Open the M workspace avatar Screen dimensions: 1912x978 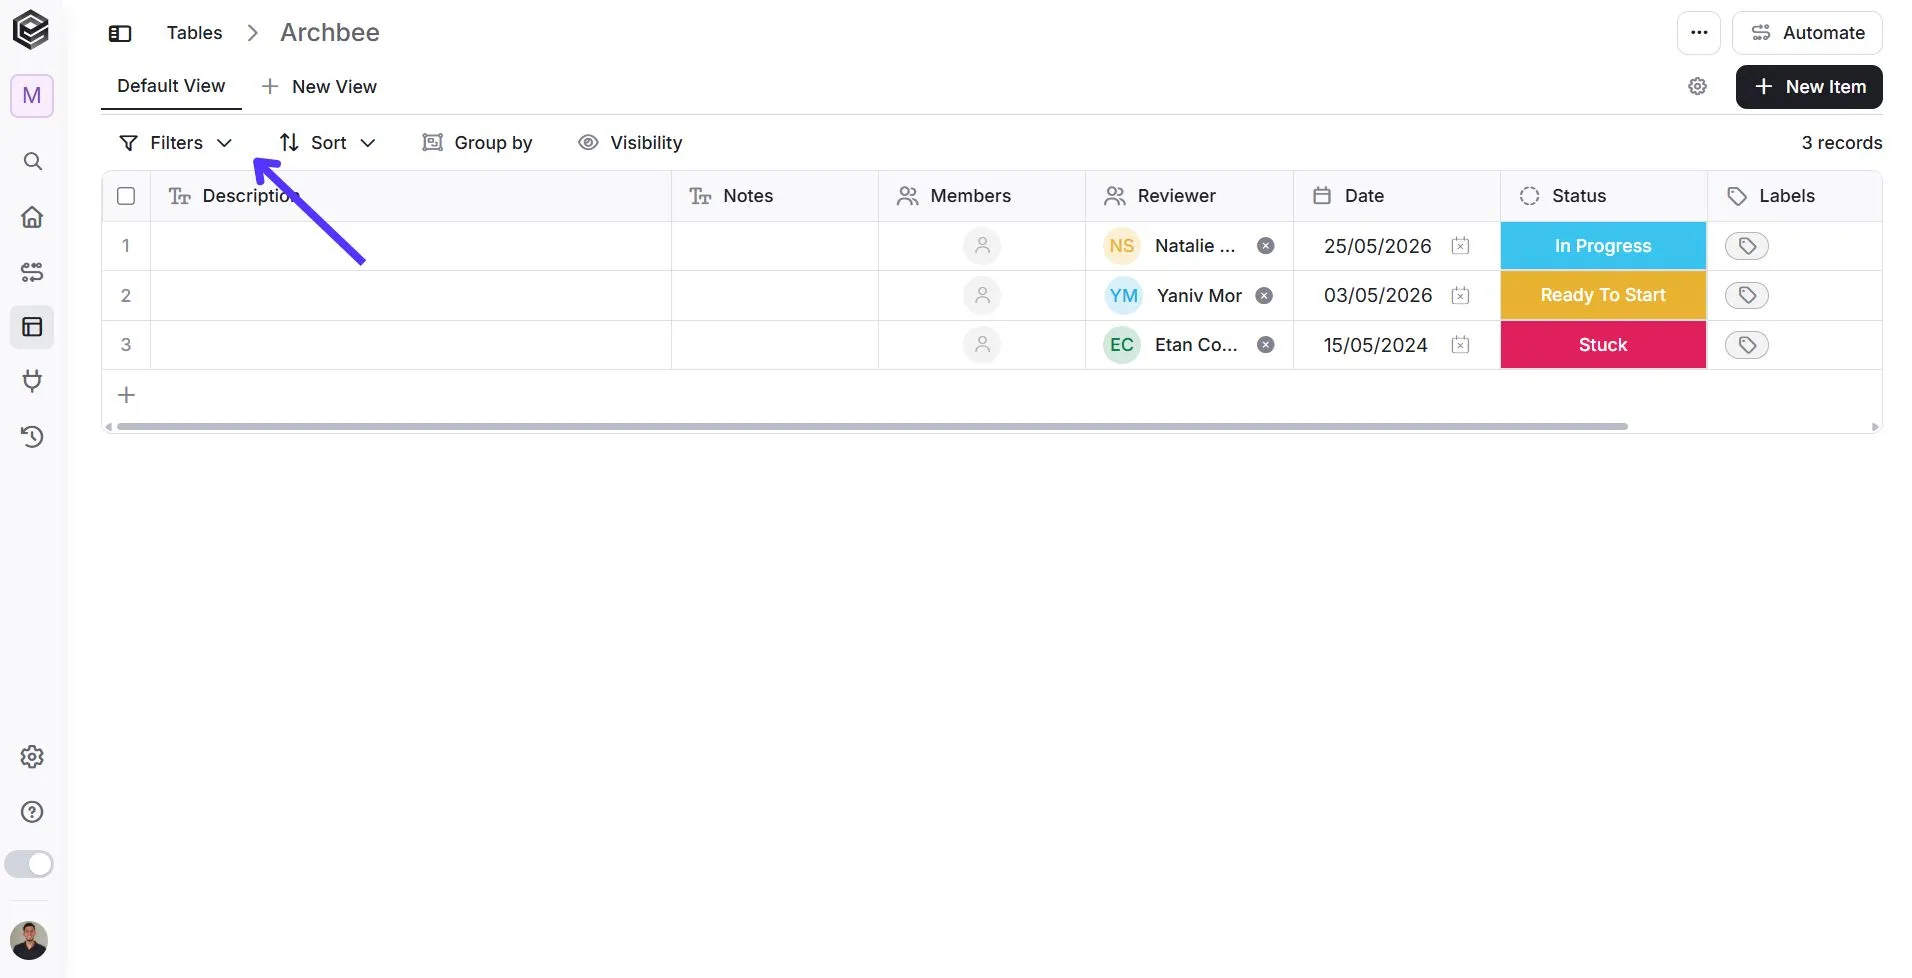[32, 96]
